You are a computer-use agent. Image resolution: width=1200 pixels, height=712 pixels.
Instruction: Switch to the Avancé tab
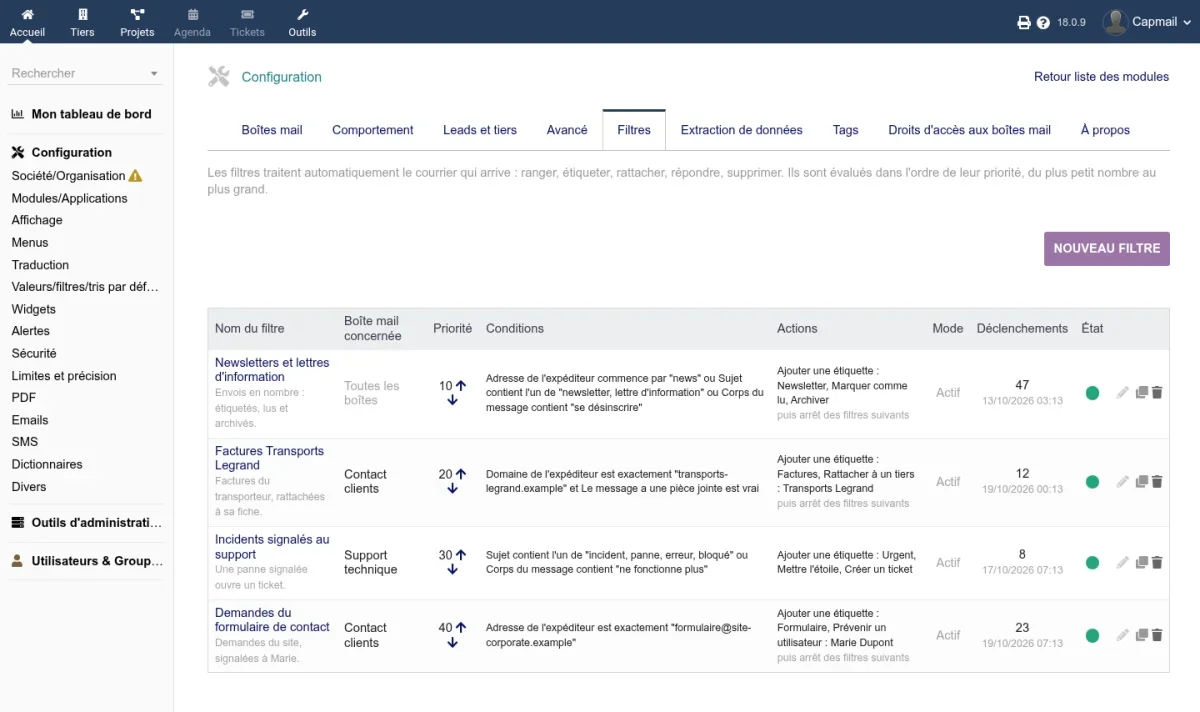coord(567,130)
